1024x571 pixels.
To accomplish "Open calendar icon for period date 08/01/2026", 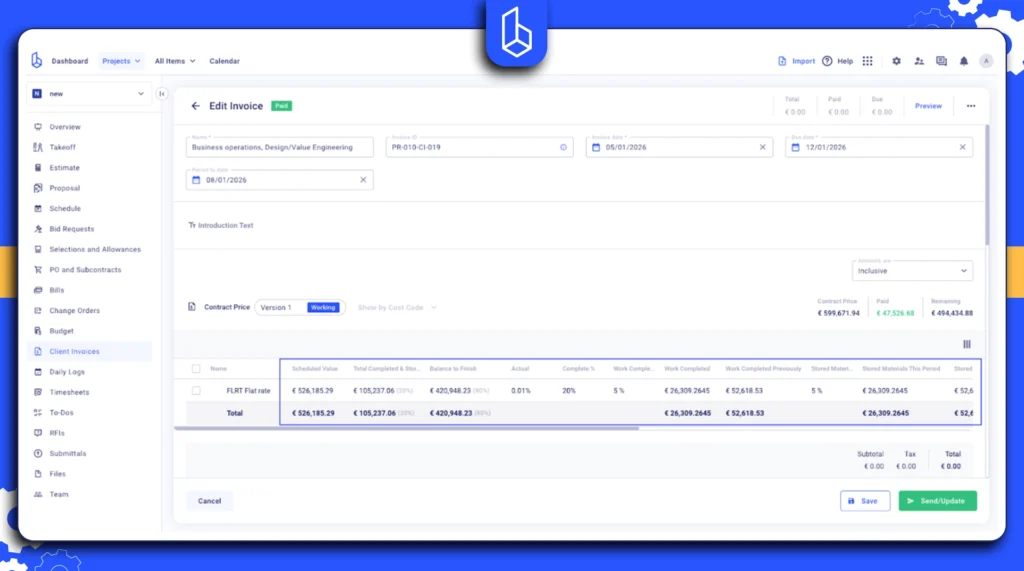I will pos(196,180).
